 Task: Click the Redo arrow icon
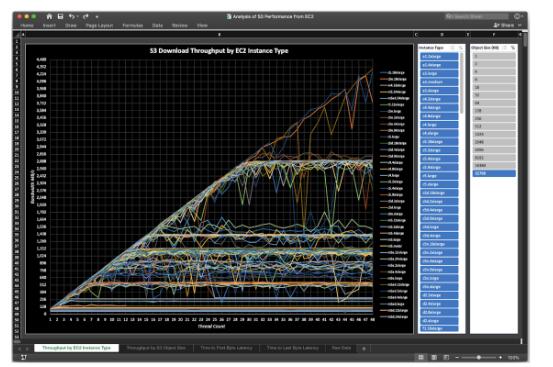click(86, 17)
